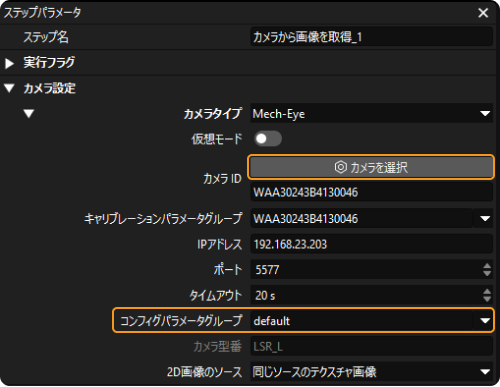The height and width of the screenshot is (387, 500).
Task: Edit the ステップ名 field
Action: 371,37
